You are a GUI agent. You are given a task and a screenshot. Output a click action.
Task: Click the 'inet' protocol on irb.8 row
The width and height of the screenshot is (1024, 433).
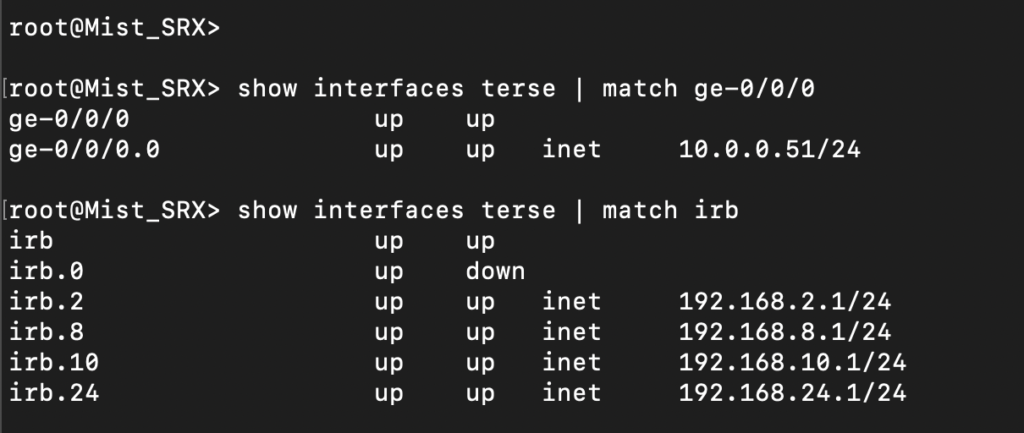[x=571, y=331]
